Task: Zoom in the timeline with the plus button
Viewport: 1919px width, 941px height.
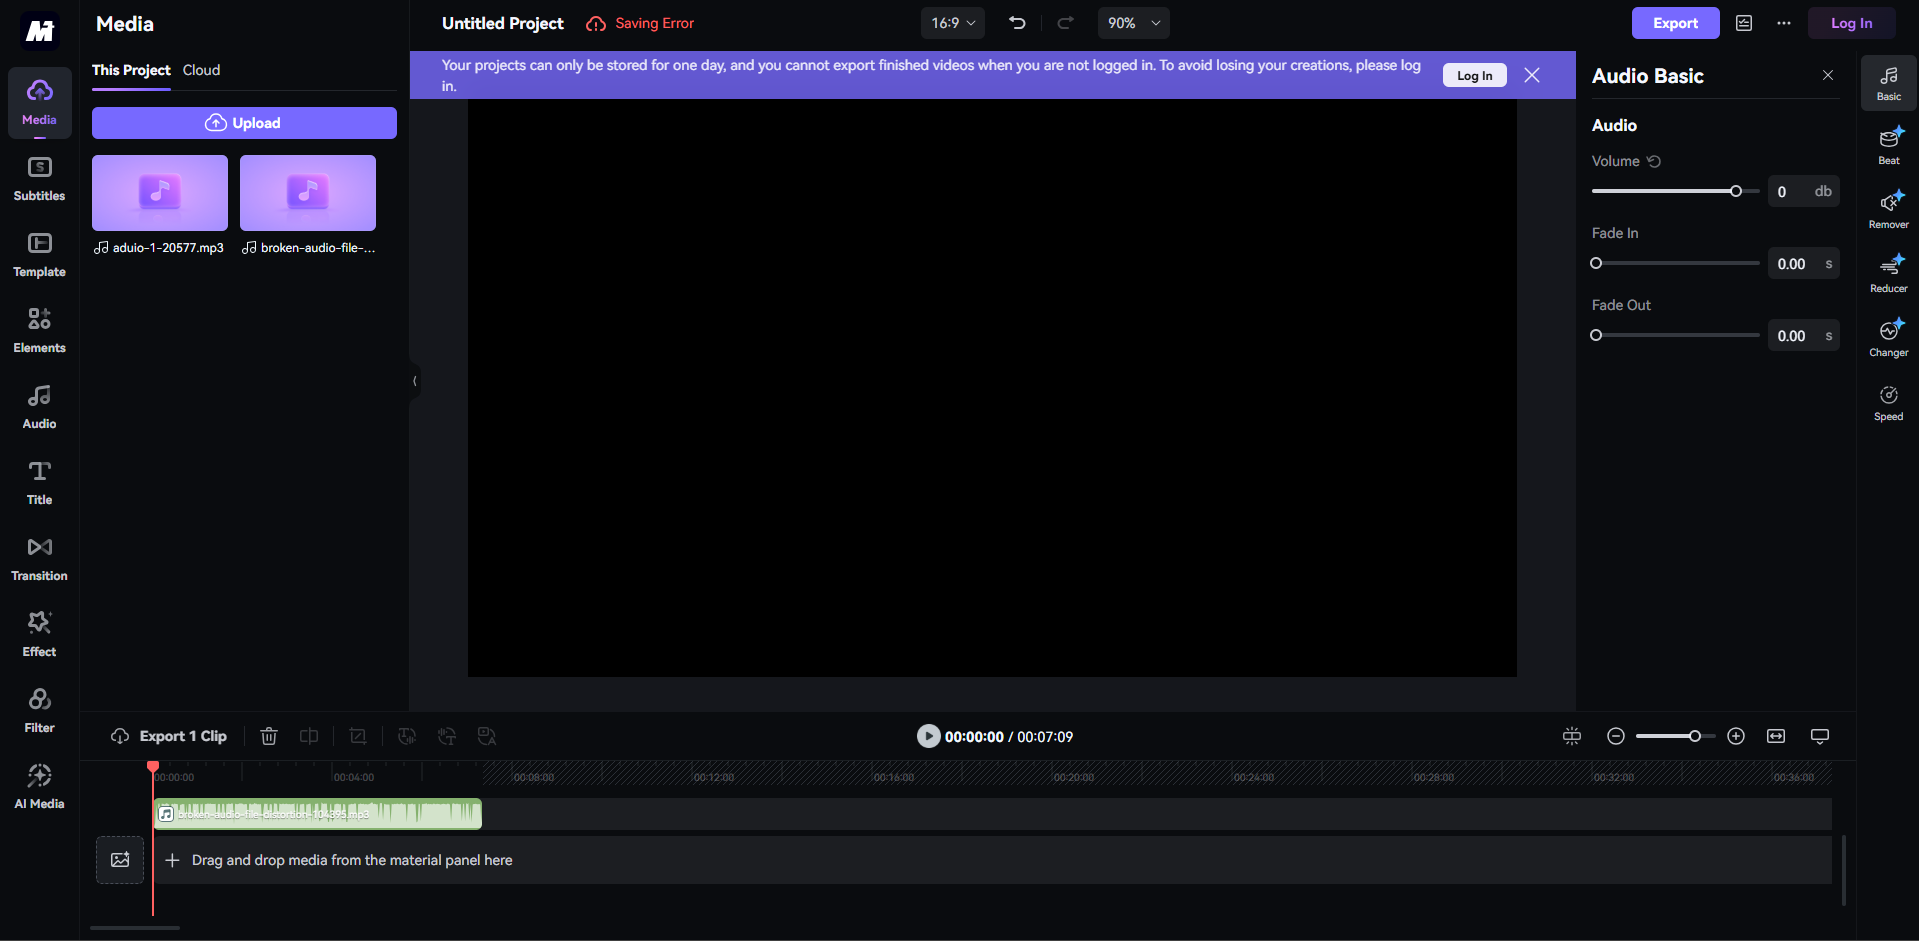Action: (x=1736, y=736)
